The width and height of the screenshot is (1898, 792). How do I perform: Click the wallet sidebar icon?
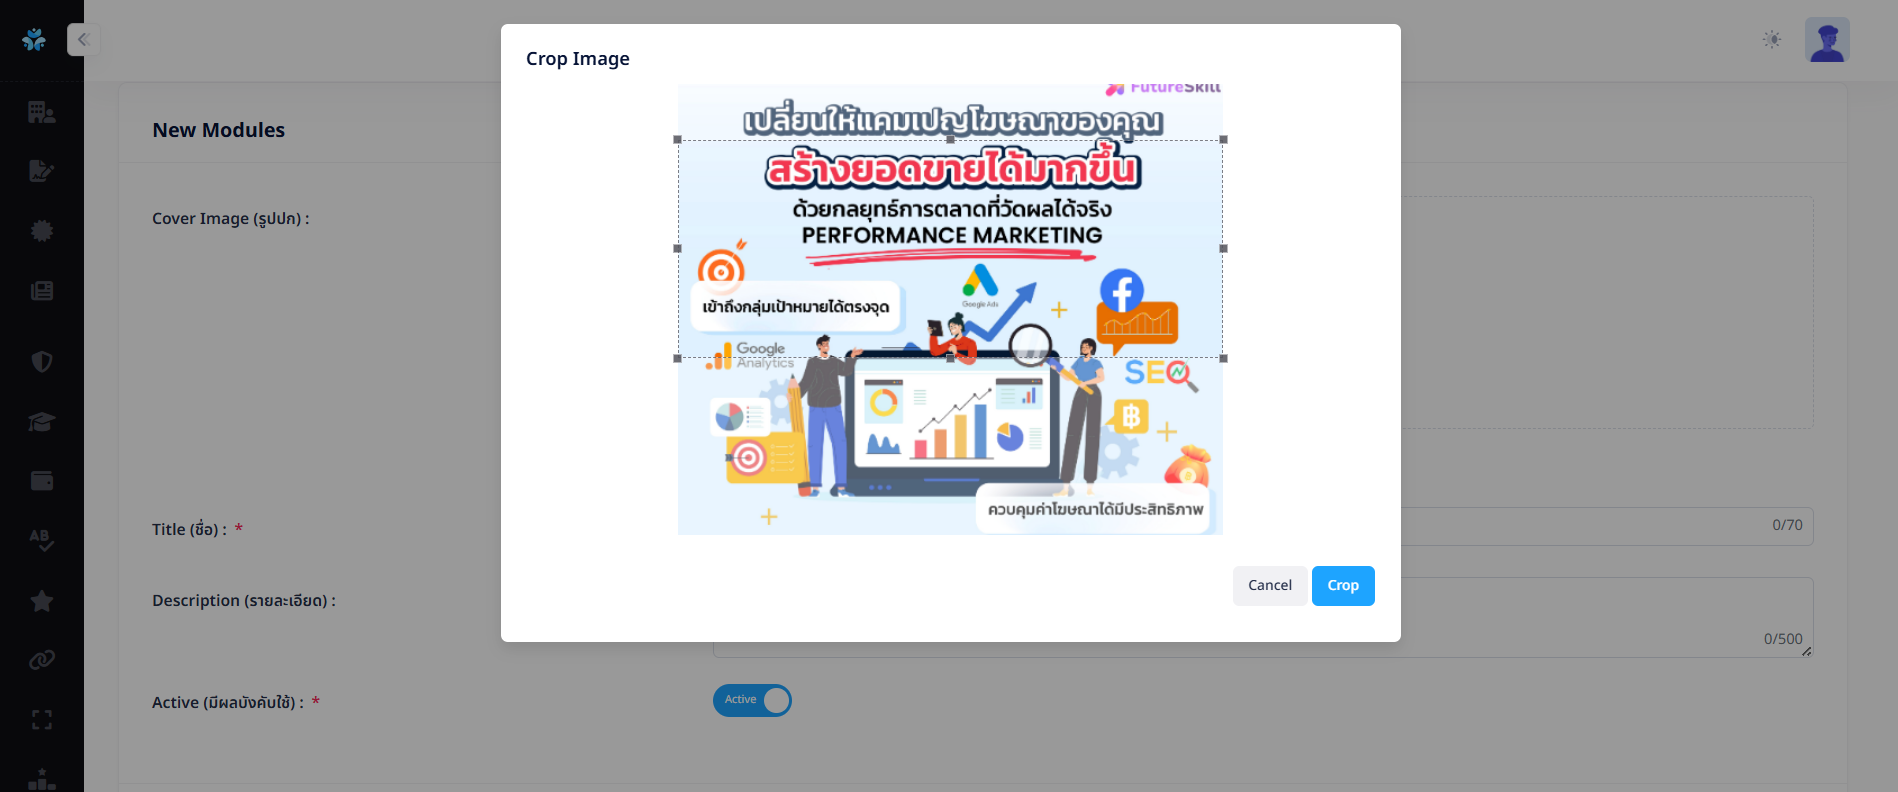41,481
